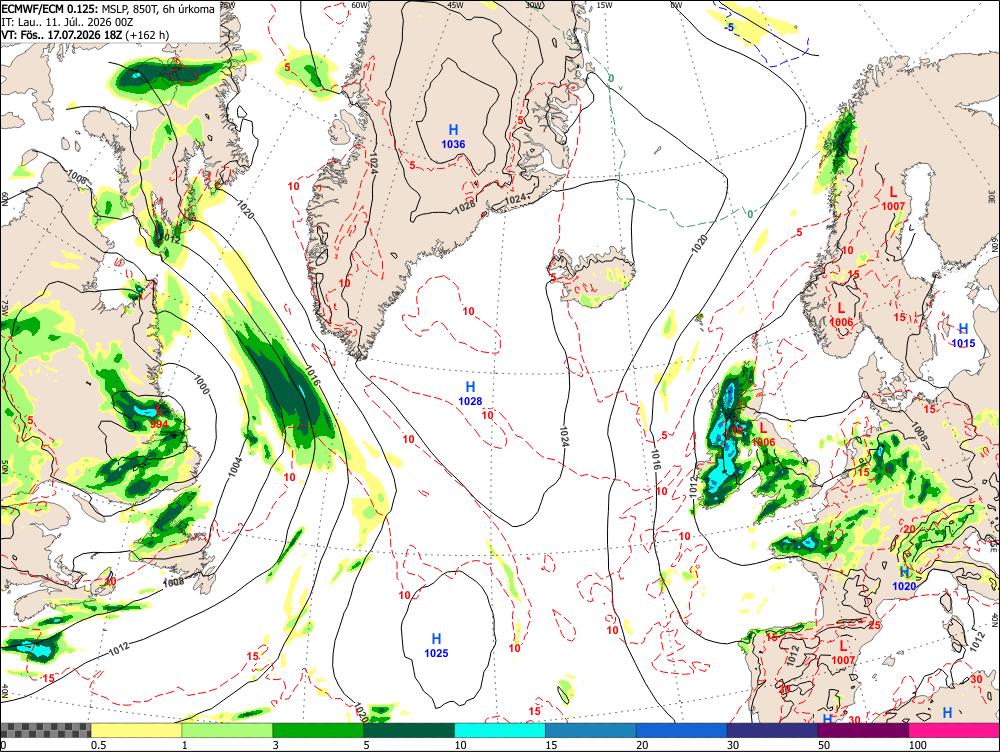The image size is (1000, 752).
Task: Click the H 1036 high marker over Greenland
Action: click(453, 136)
